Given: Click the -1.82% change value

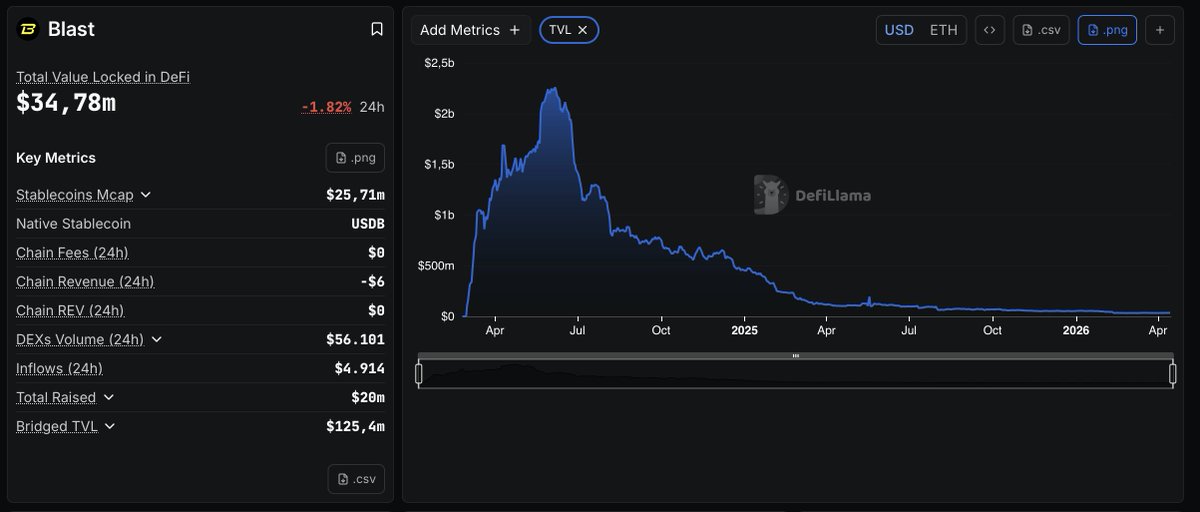Looking at the screenshot, I should pos(326,107).
